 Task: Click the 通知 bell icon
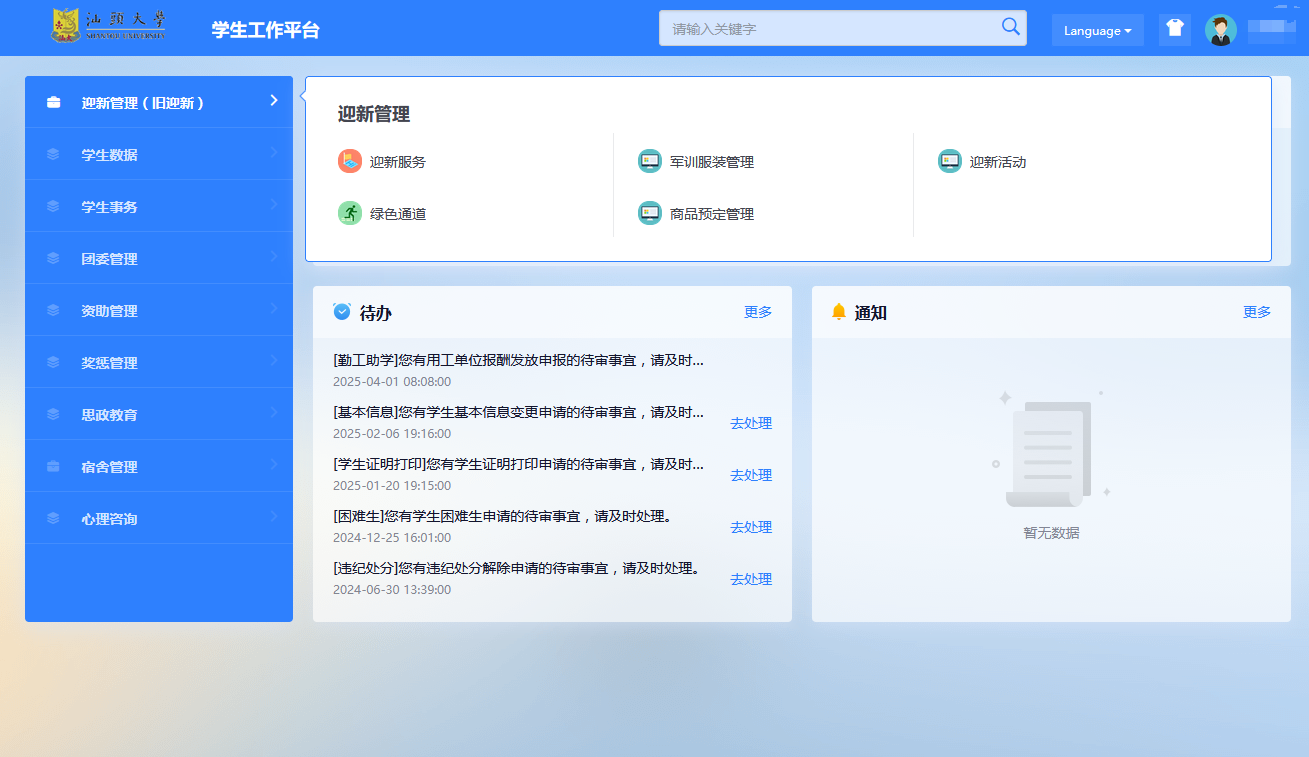[839, 312]
